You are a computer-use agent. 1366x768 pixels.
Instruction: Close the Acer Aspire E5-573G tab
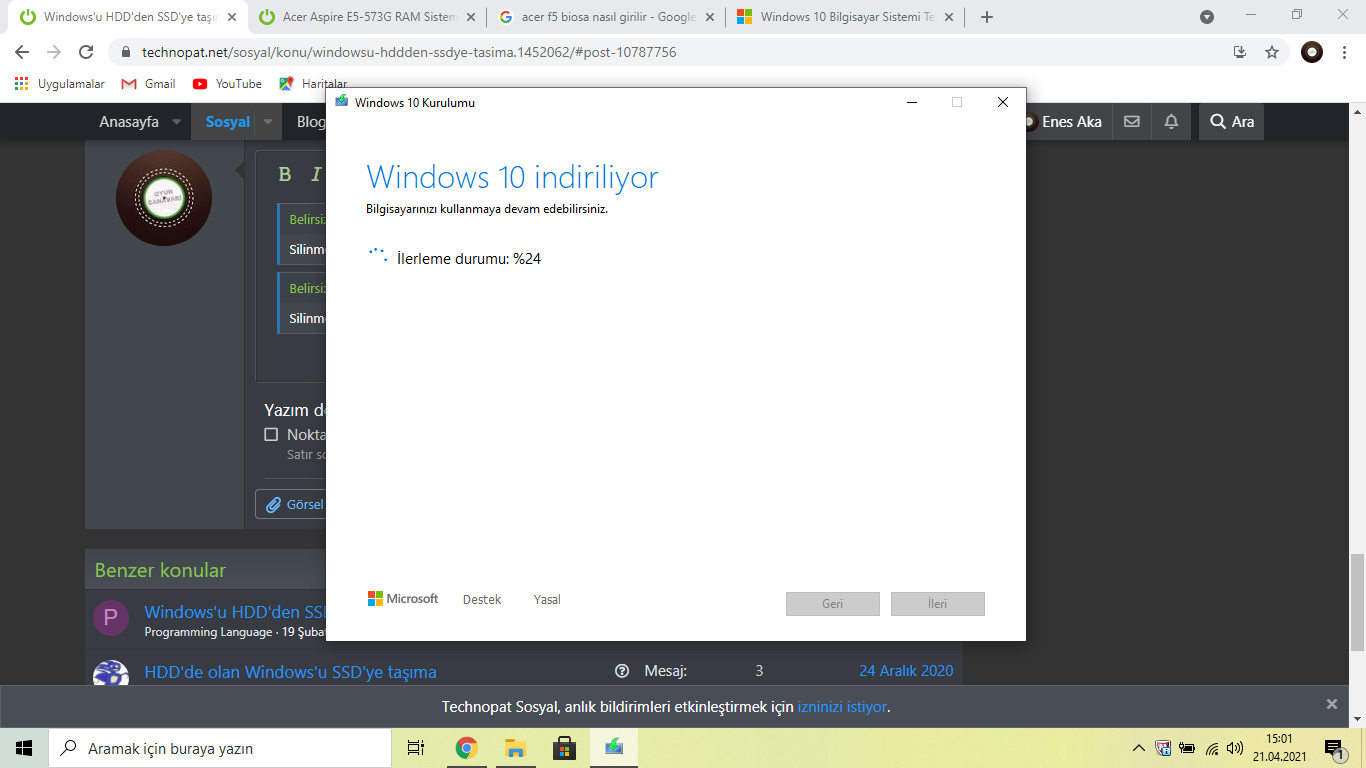(x=472, y=17)
